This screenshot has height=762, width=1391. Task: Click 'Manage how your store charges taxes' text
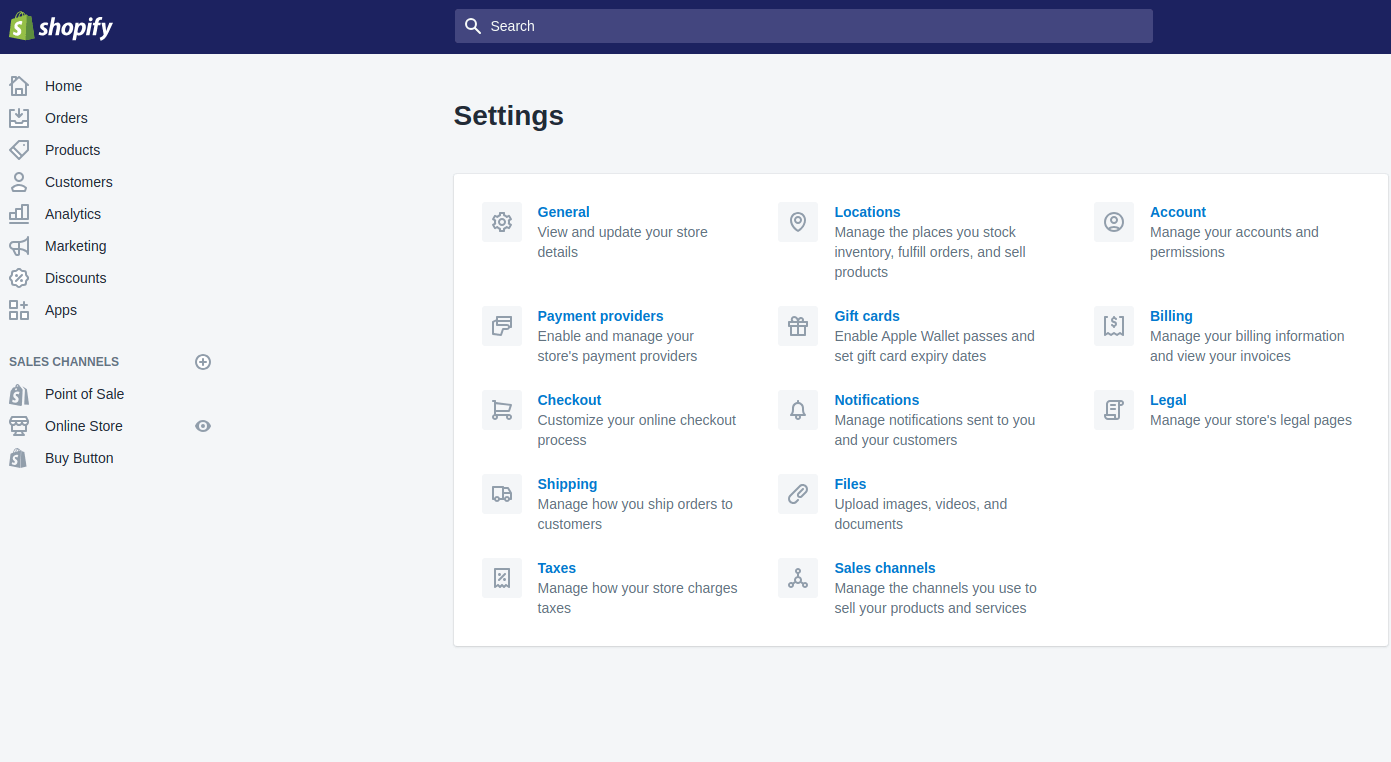pos(638,598)
